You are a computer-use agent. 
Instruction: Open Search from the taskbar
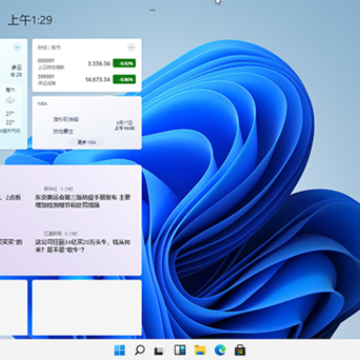[x=140, y=350]
